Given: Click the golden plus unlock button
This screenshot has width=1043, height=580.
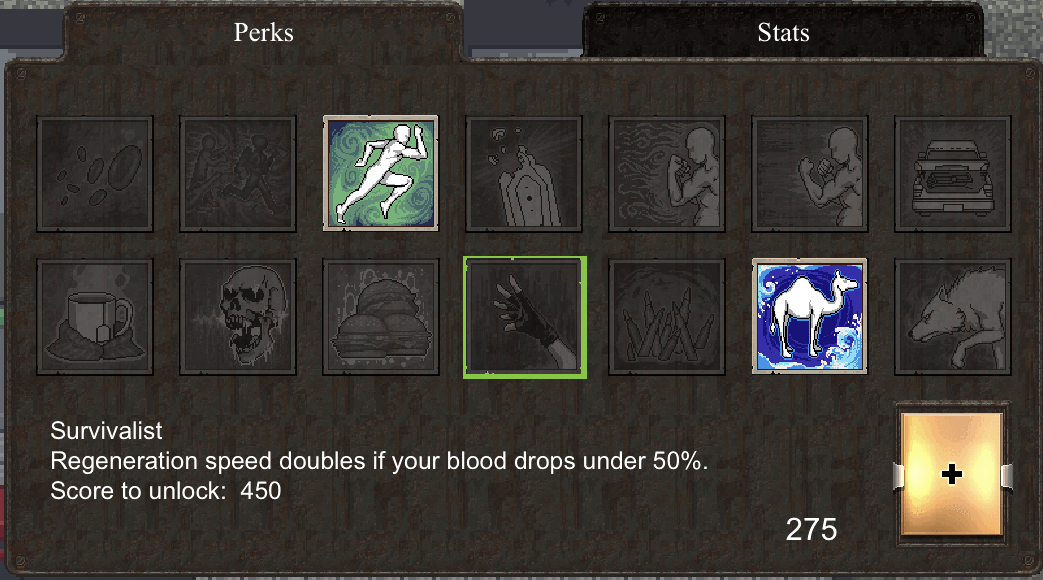Looking at the screenshot, I should point(952,474).
